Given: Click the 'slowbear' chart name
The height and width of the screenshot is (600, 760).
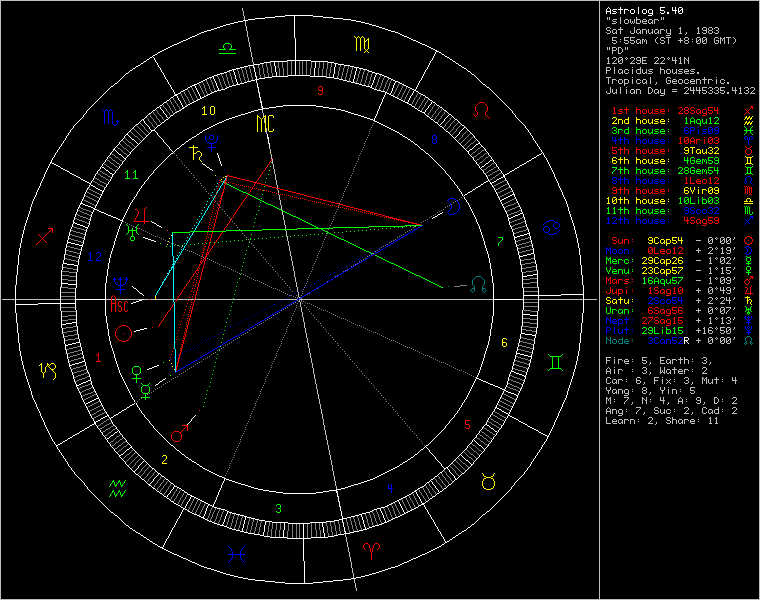Looking at the screenshot, I should [x=635, y=21].
